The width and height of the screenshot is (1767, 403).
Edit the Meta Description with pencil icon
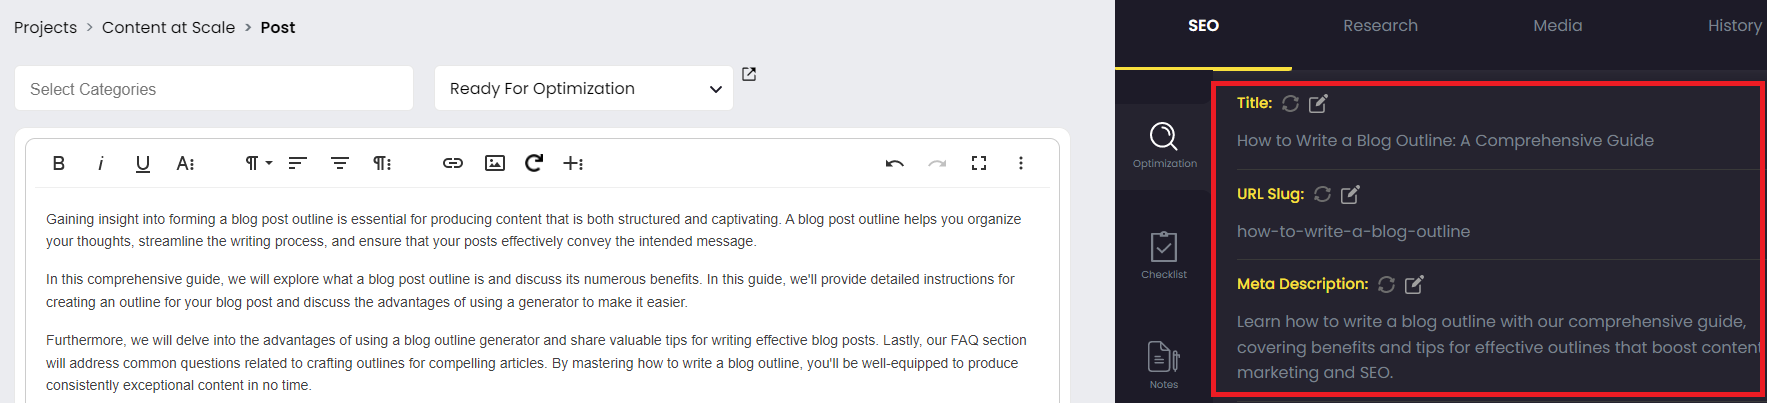pyautogui.click(x=1414, y=285)
